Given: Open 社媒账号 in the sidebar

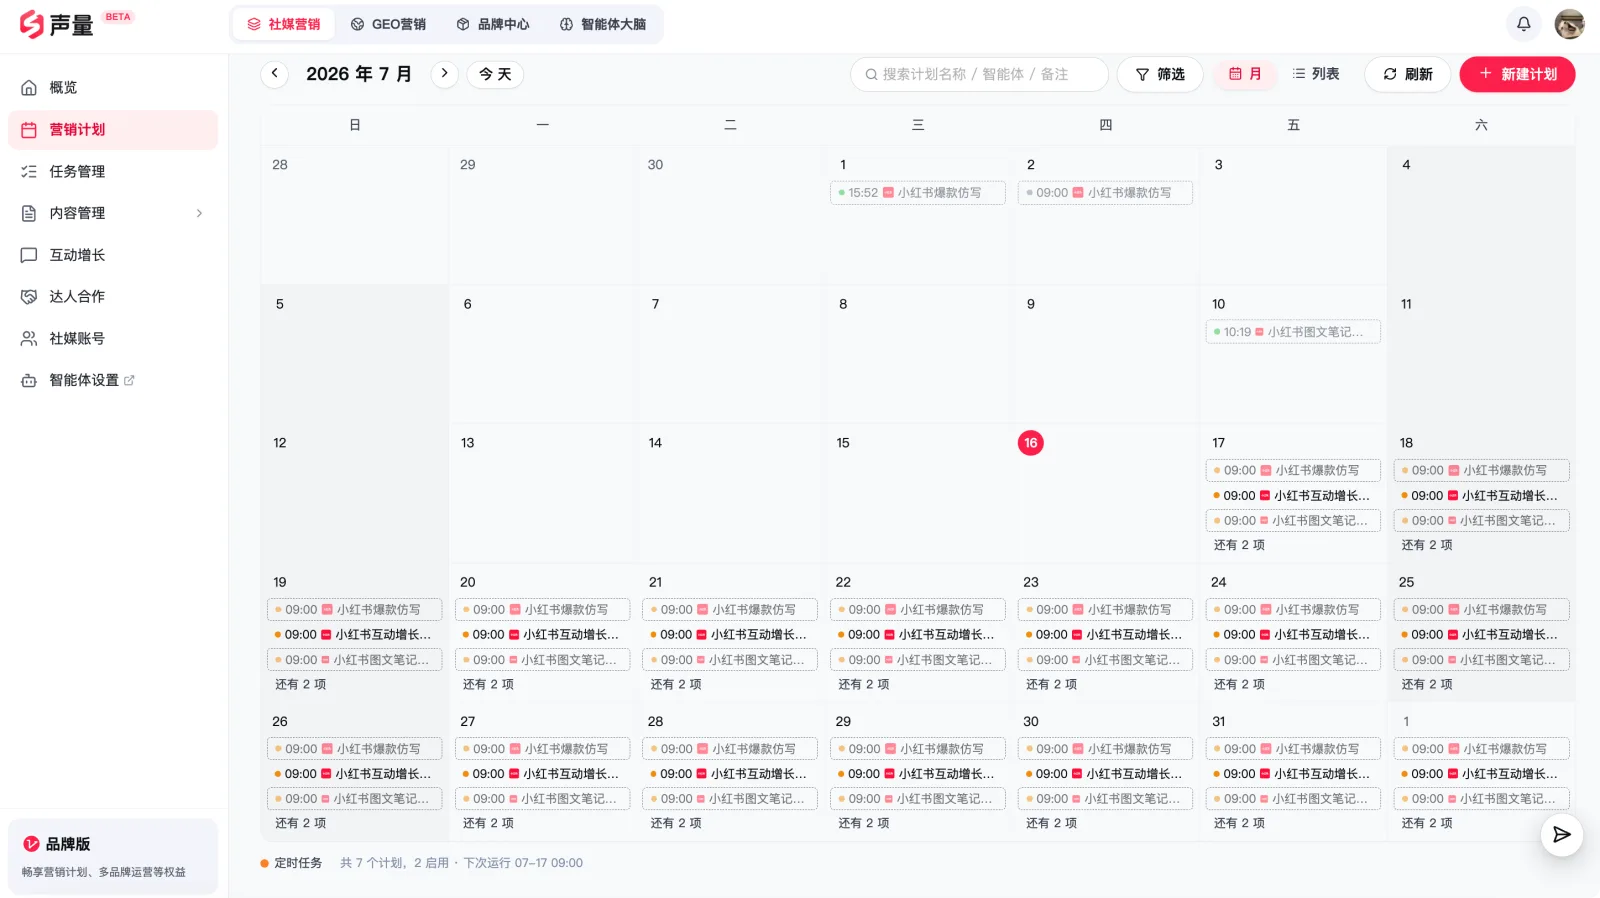Looking at the screenshot, I should click(x=113, y=339).
